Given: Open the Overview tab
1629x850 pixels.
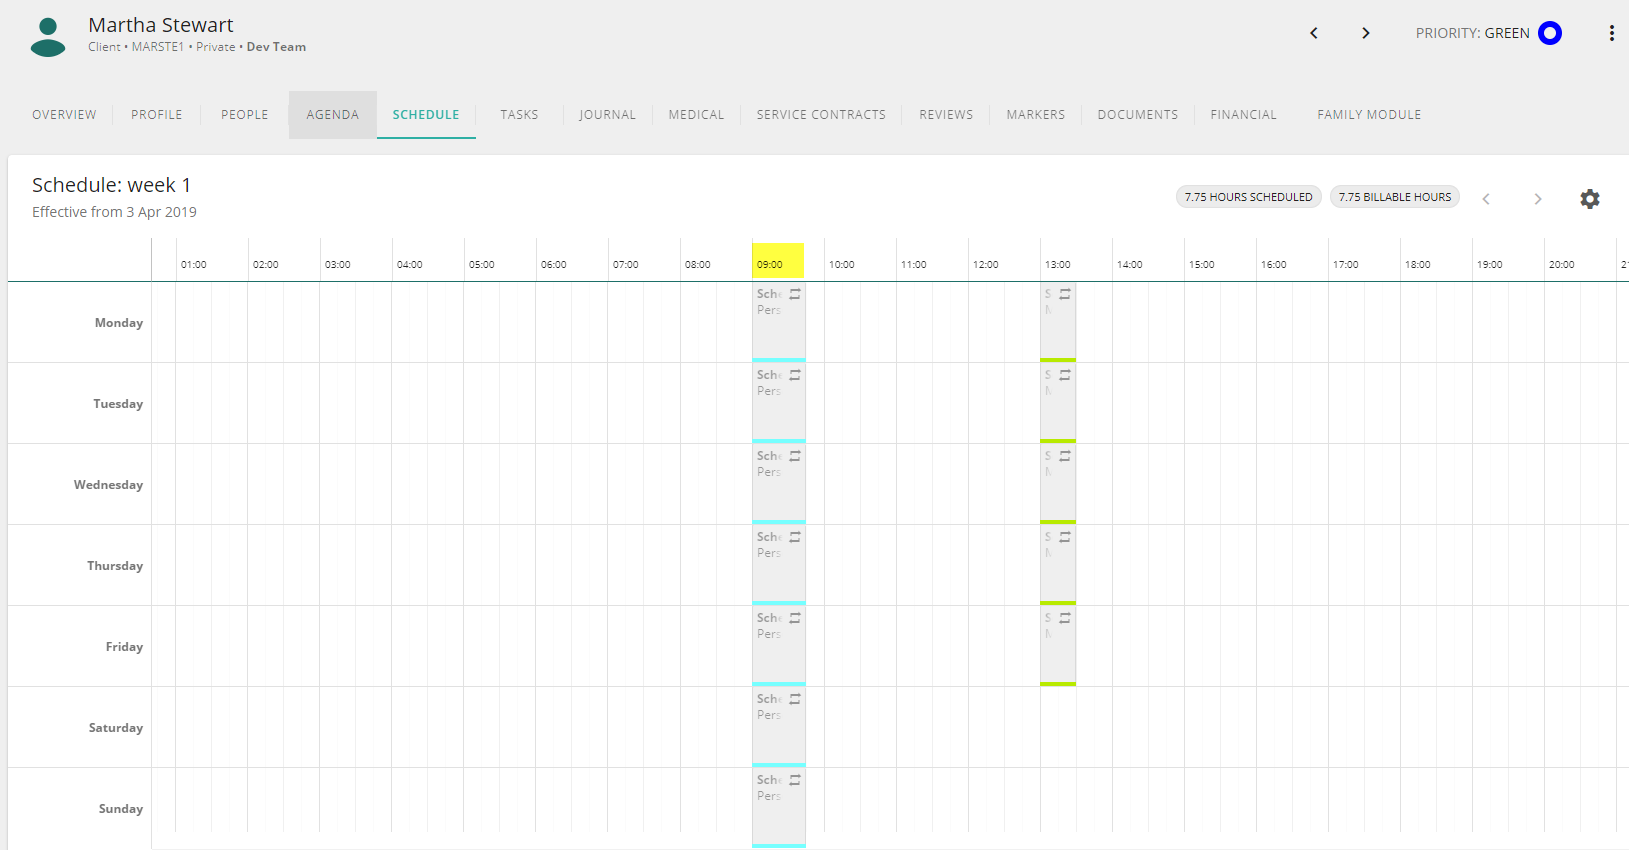Looking at the screenshot, I should [64, 115].
